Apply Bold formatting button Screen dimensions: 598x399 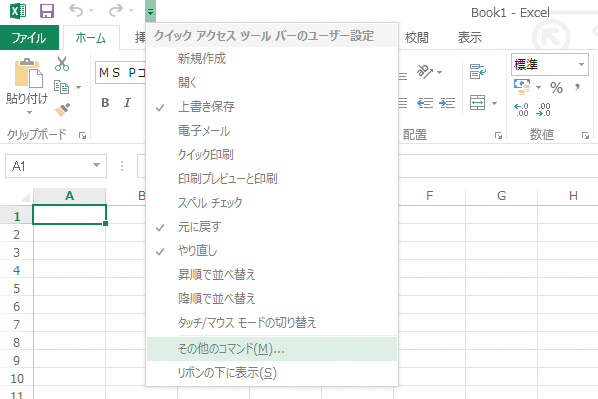[105, 103]
